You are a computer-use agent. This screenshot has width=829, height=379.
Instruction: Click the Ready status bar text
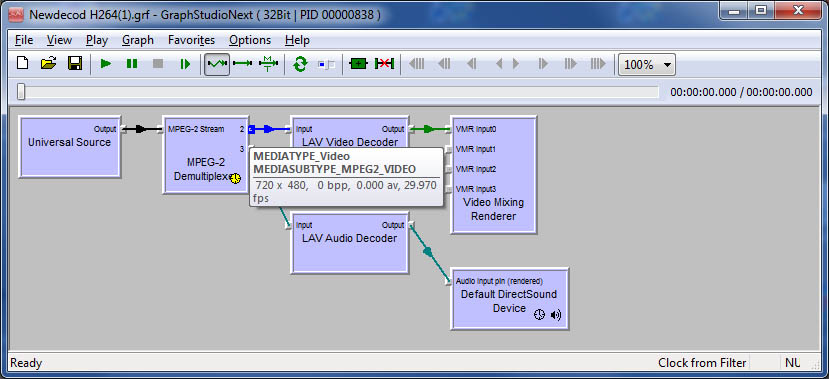pos(26,363)
